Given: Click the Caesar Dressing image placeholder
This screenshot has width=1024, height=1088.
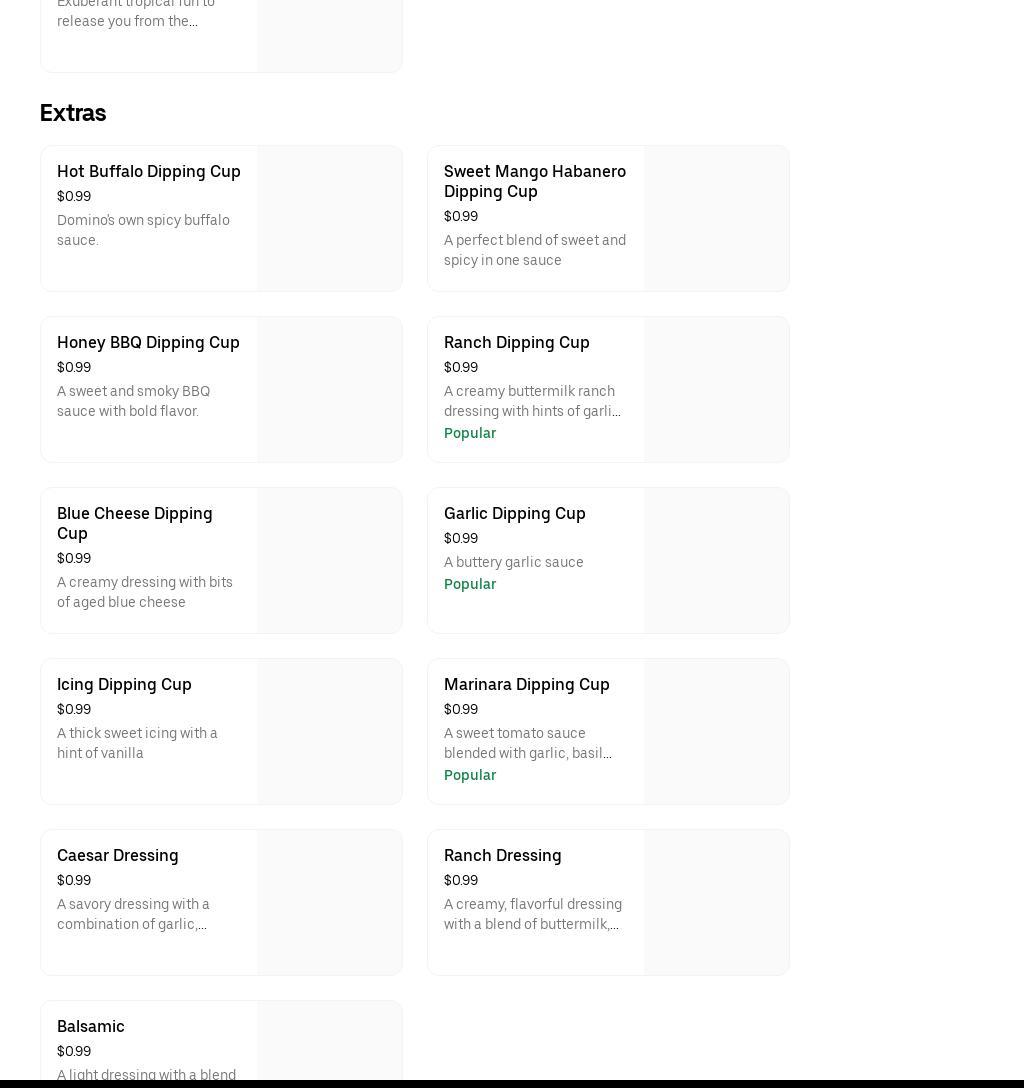Looking at the screenshot, I should click(x=329, y=903).
